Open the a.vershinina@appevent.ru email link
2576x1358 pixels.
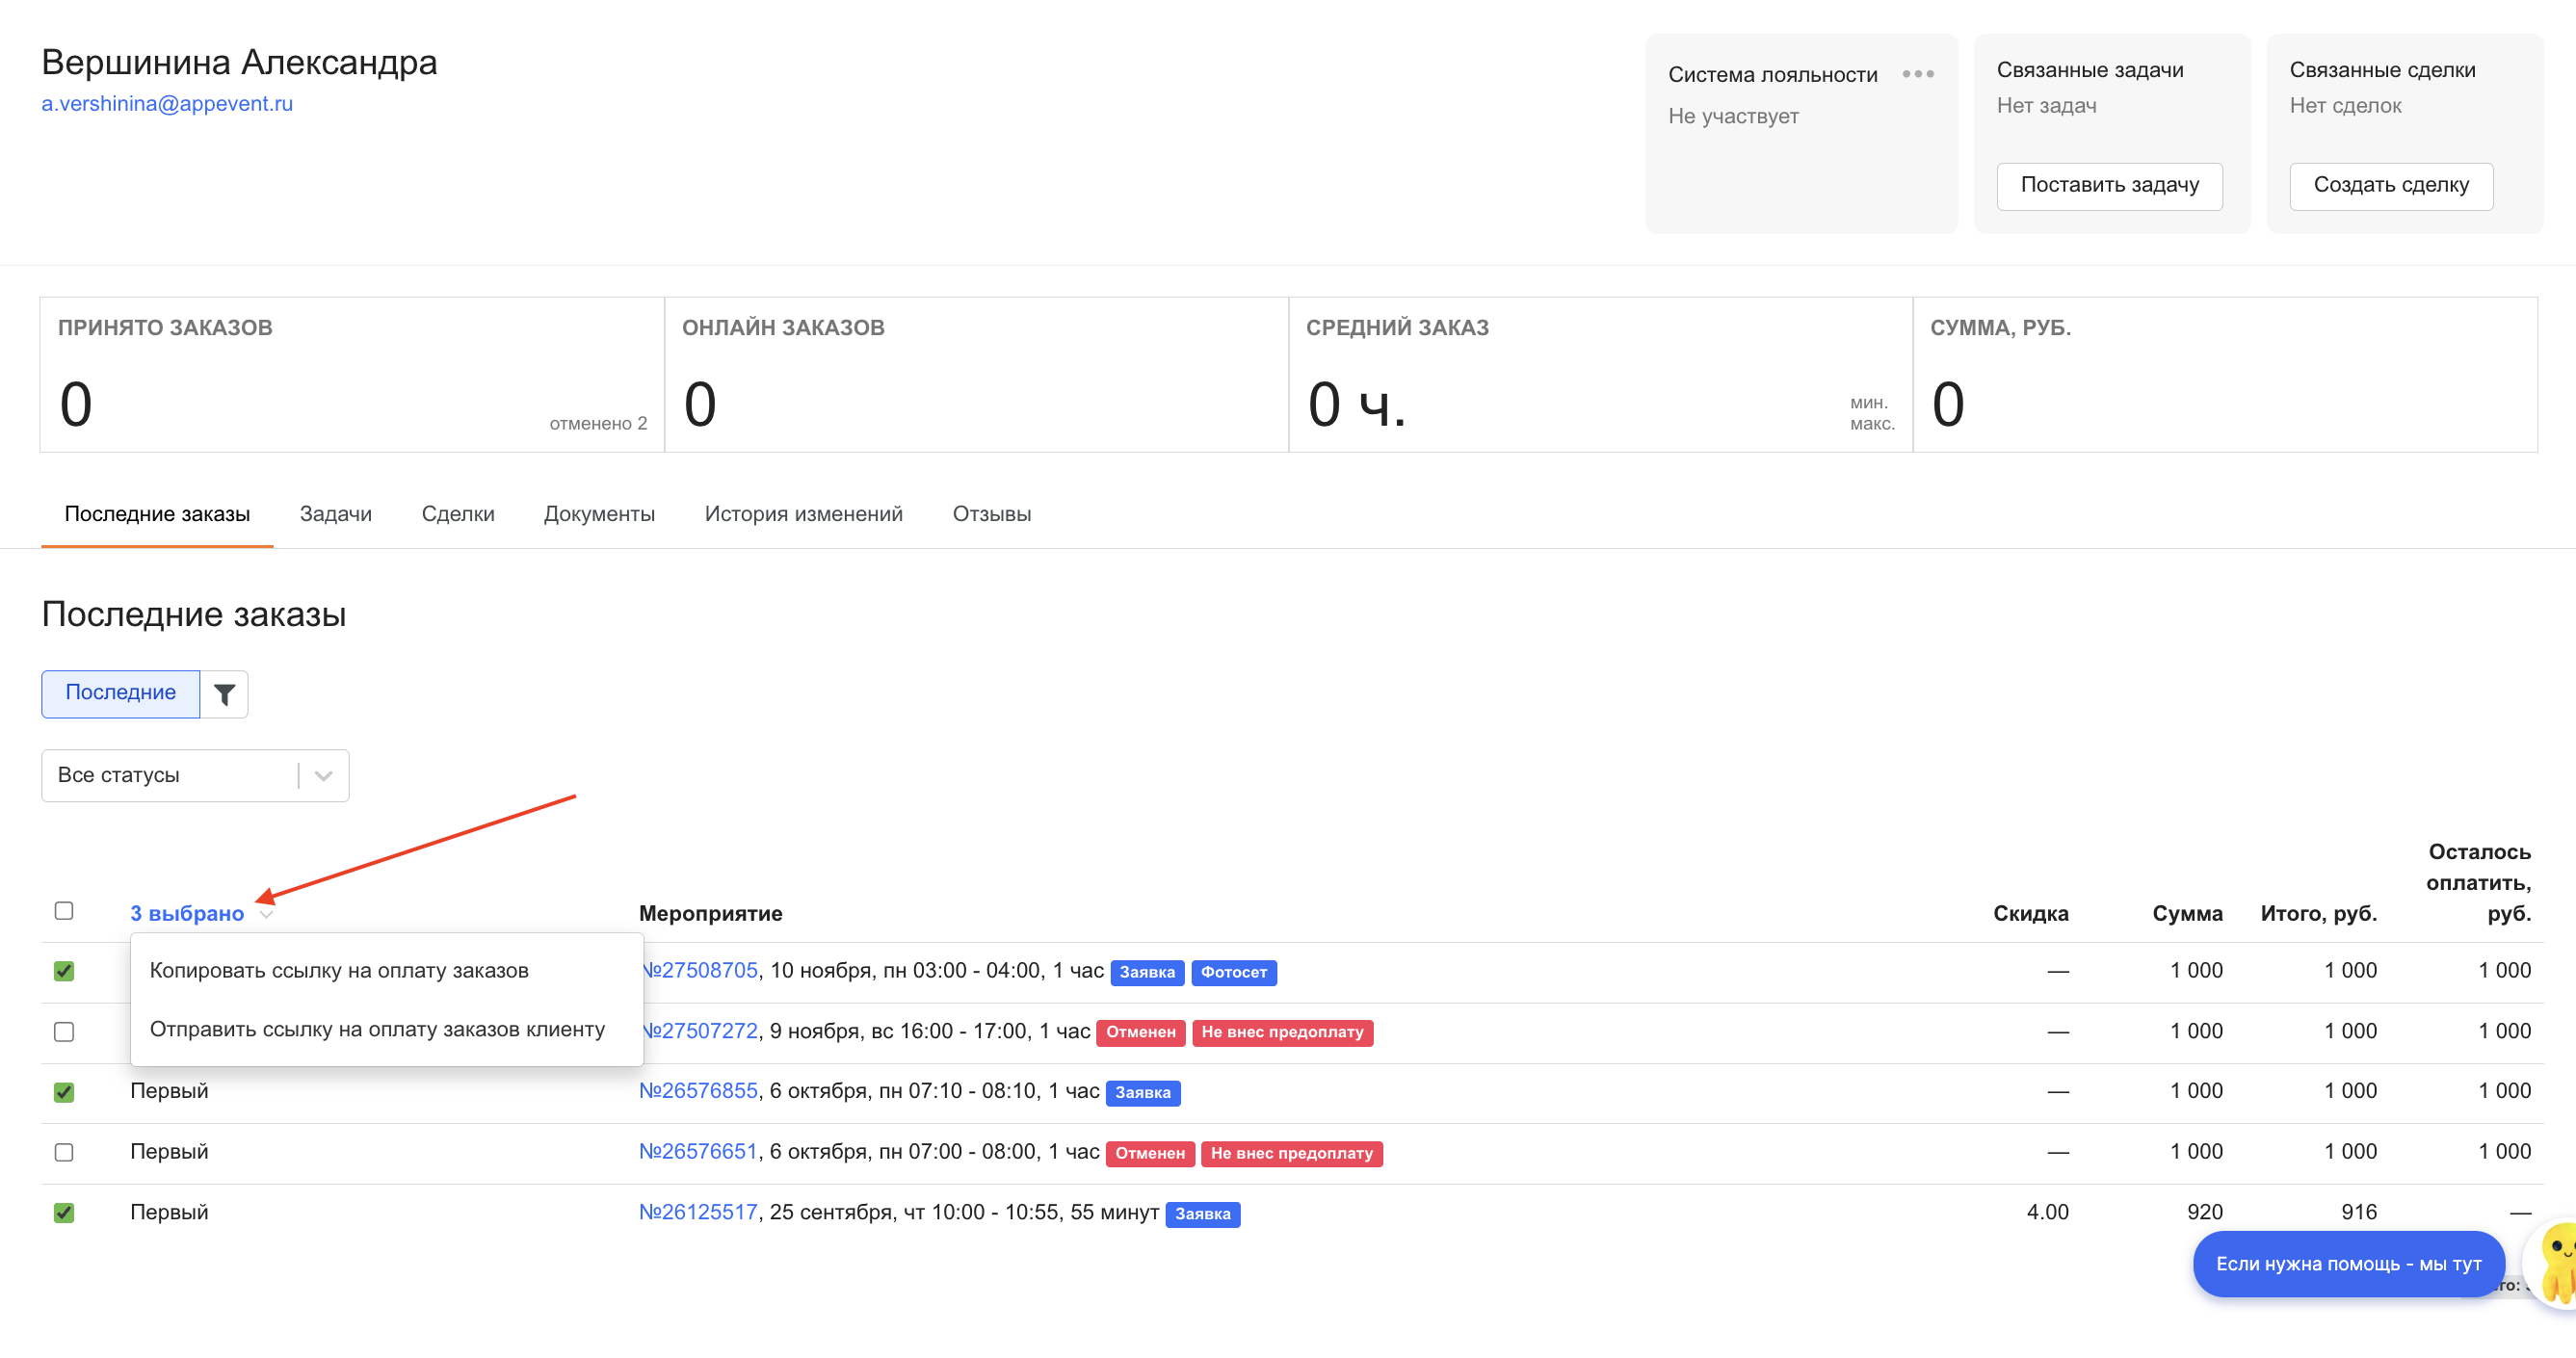tap(167, 104)
